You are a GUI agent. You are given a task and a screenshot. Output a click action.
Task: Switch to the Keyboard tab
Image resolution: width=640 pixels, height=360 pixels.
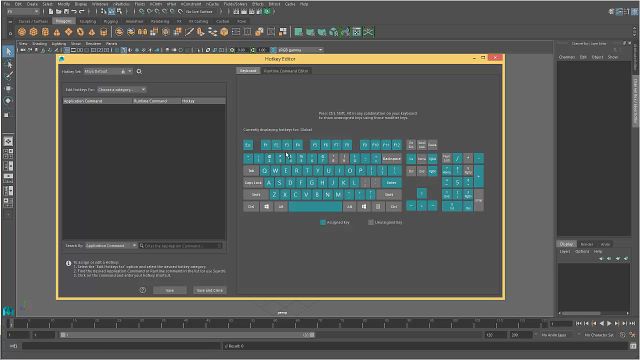(248, 71)
